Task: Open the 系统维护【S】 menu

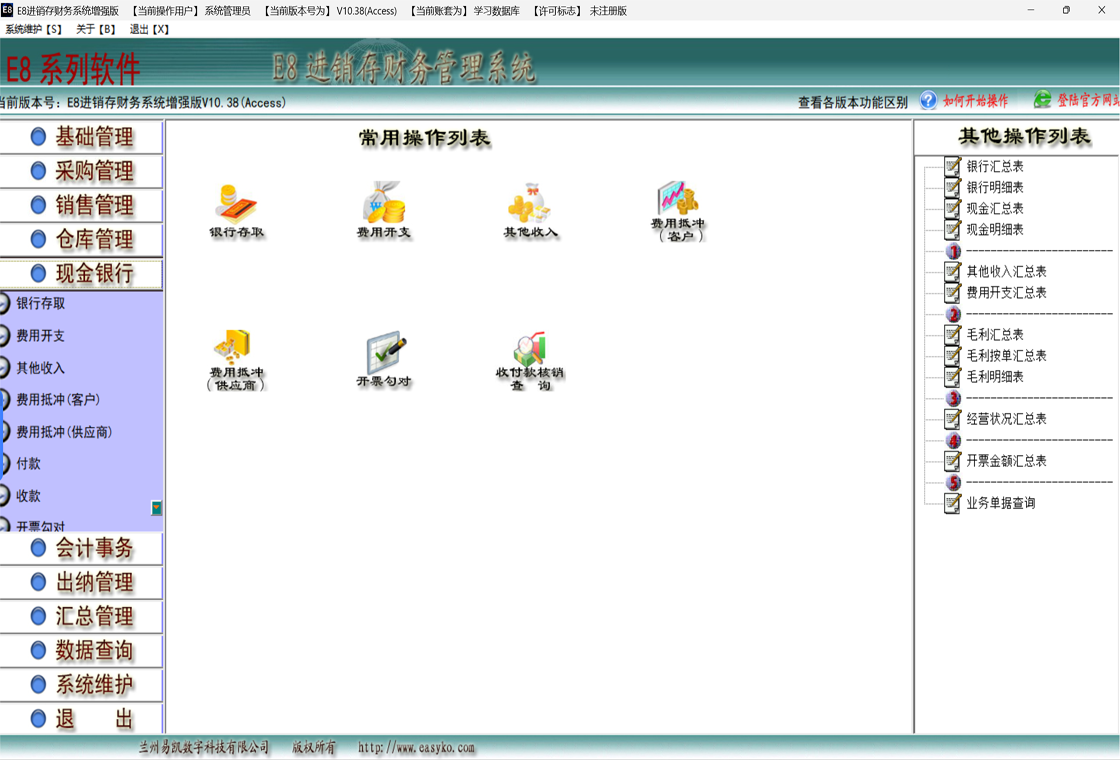Action: [34, 29]
